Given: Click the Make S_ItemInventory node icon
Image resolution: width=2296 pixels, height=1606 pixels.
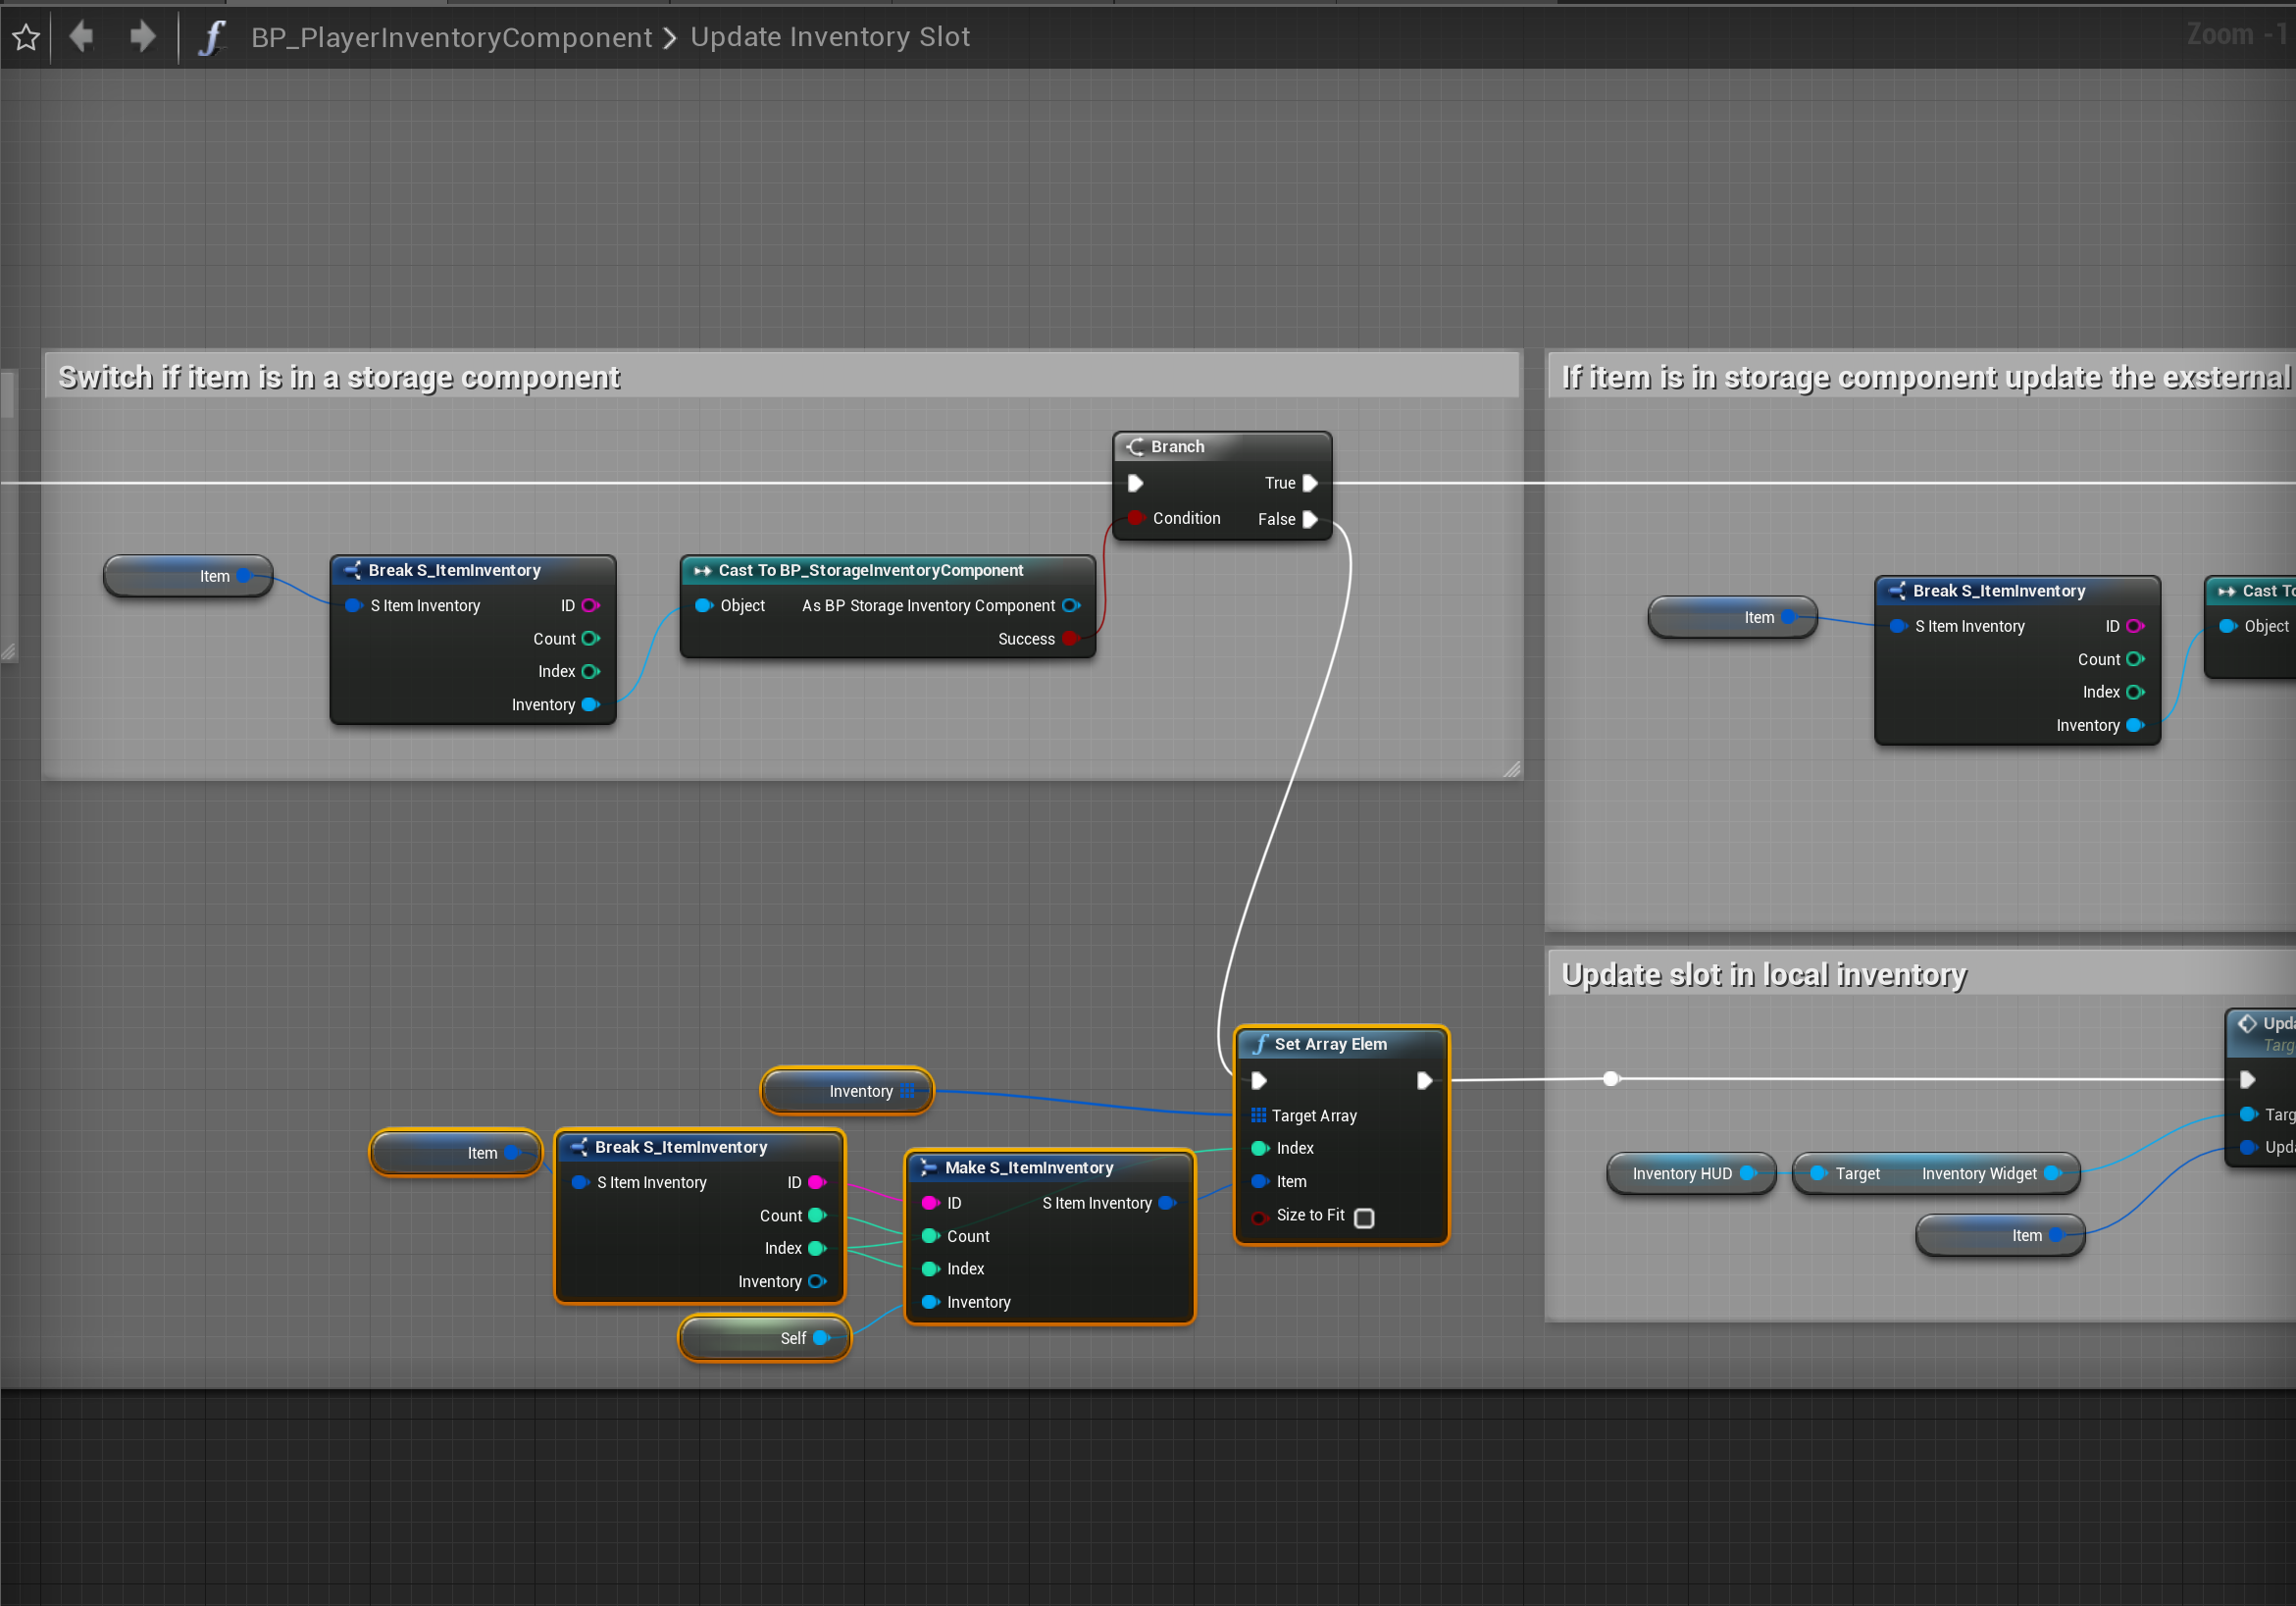Looking at the screenshot, I should click(x=928, y=1168).
